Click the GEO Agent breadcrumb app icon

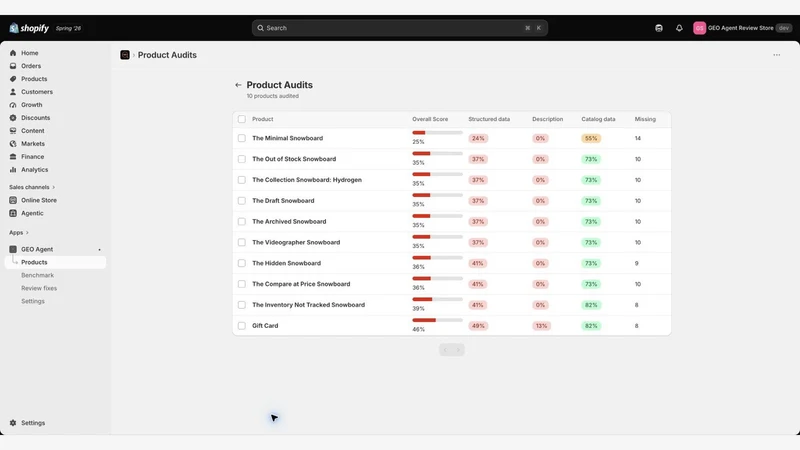(x=125, y=55)
